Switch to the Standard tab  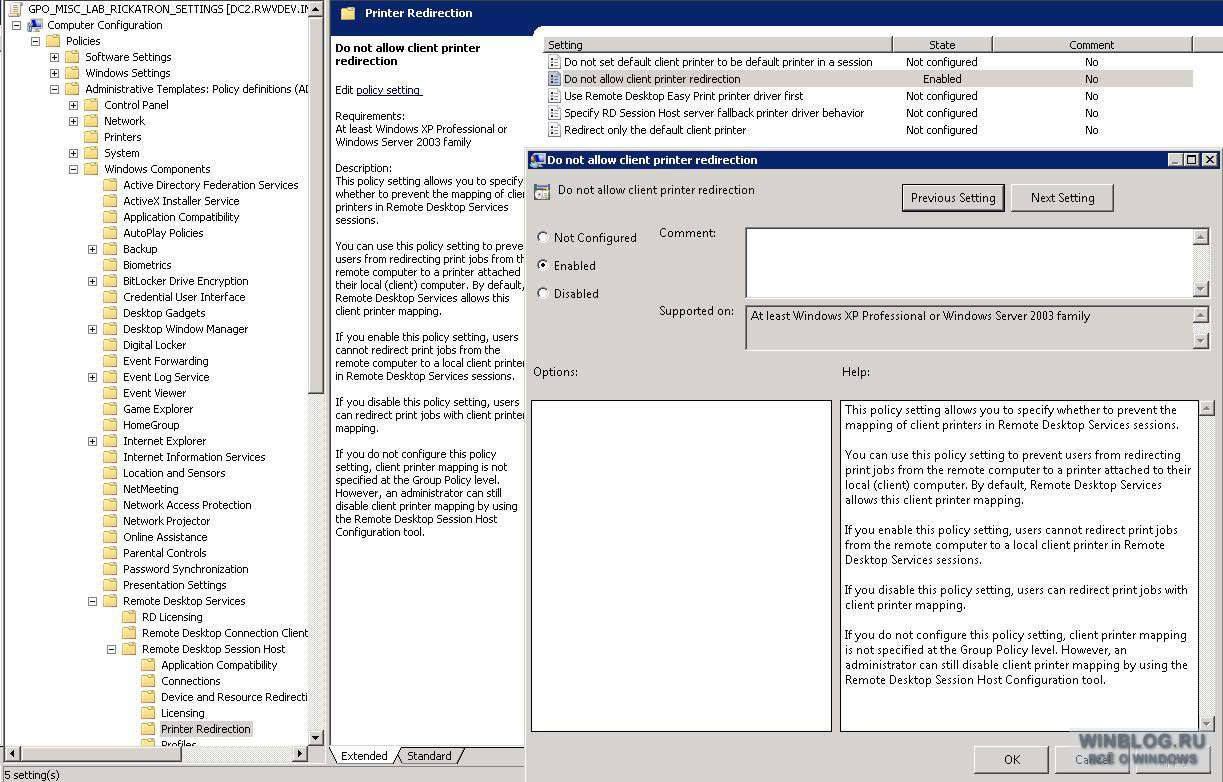click(429, 756)
